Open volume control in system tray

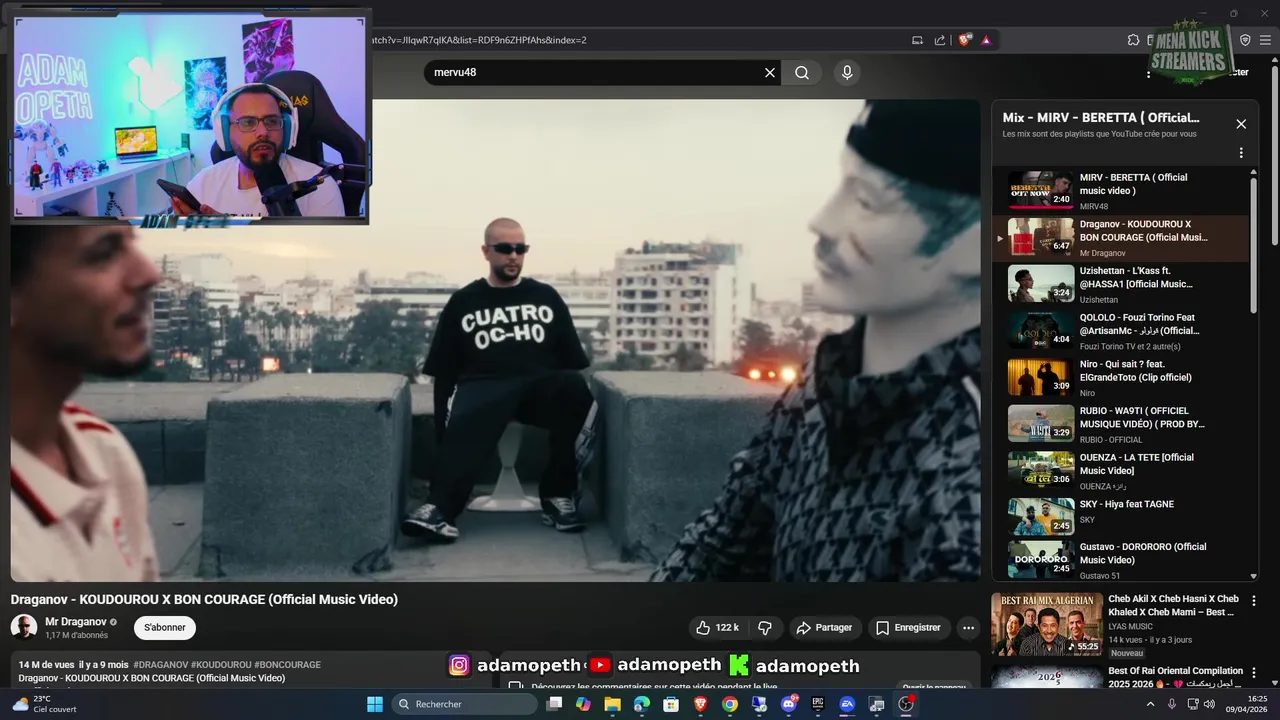pos(1208,704)
